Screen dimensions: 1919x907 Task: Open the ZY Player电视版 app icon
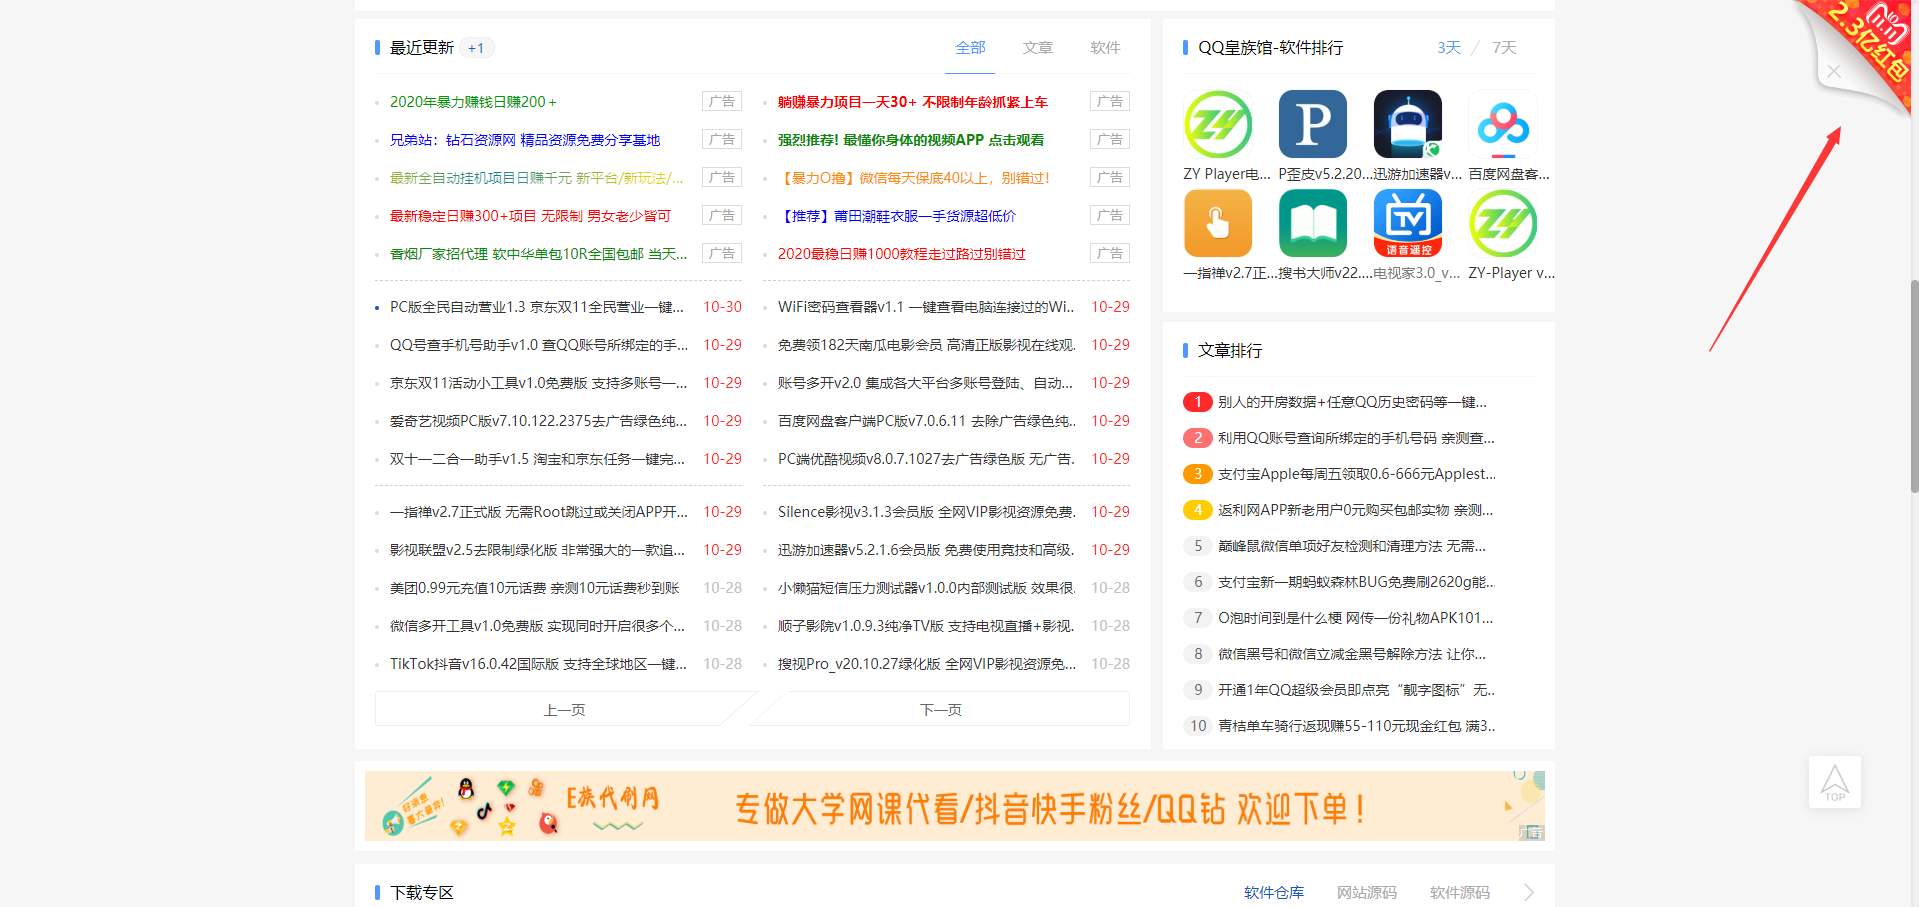click(x=1217, y=124)
